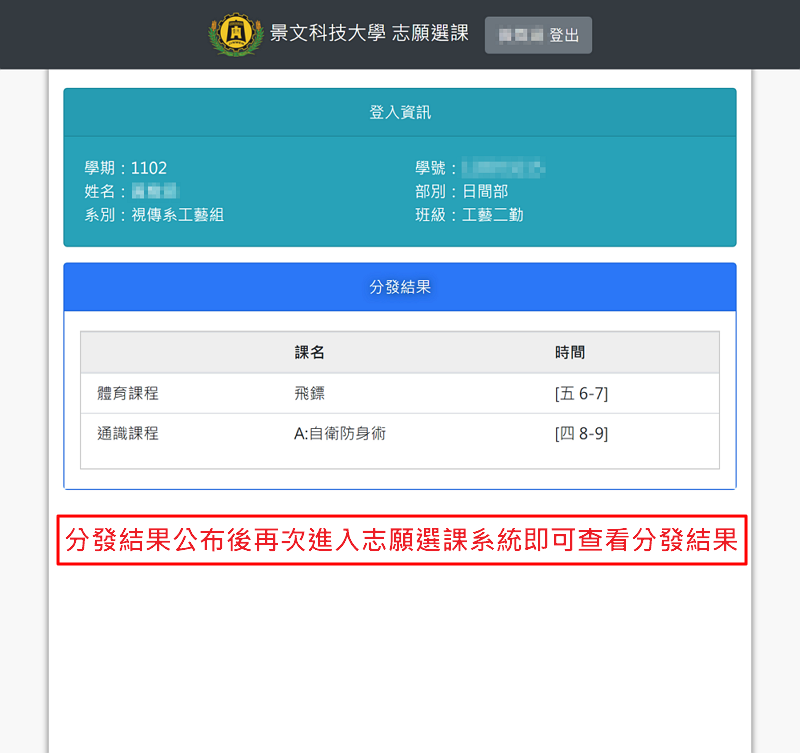Viewport: 800px width, 753px height.
Task: Click the [五 6-7] time slot
Action: 581,394
